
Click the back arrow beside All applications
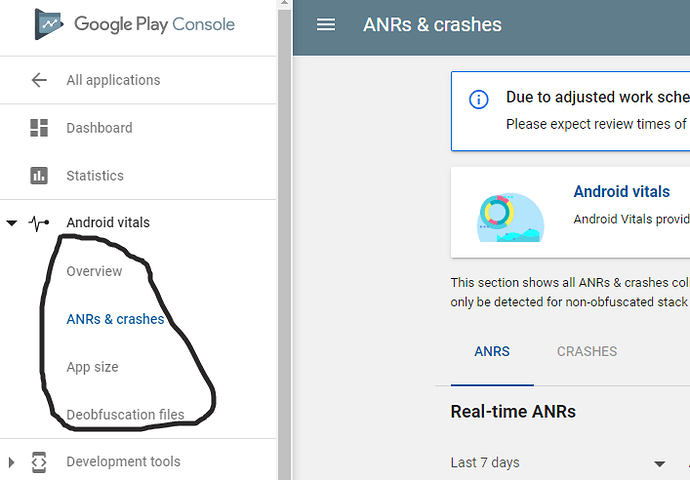pos(39,80)
